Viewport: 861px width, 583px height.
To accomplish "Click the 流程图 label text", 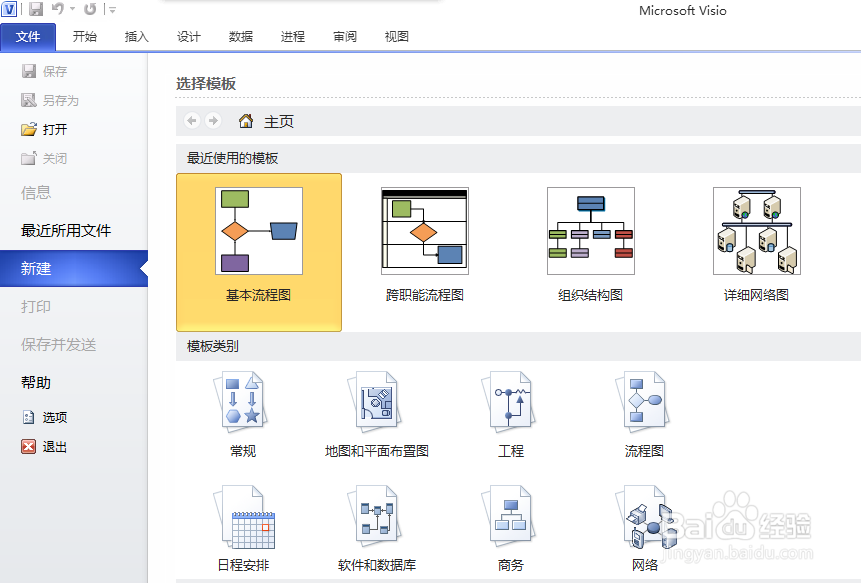I will click(x=645, y=451).
